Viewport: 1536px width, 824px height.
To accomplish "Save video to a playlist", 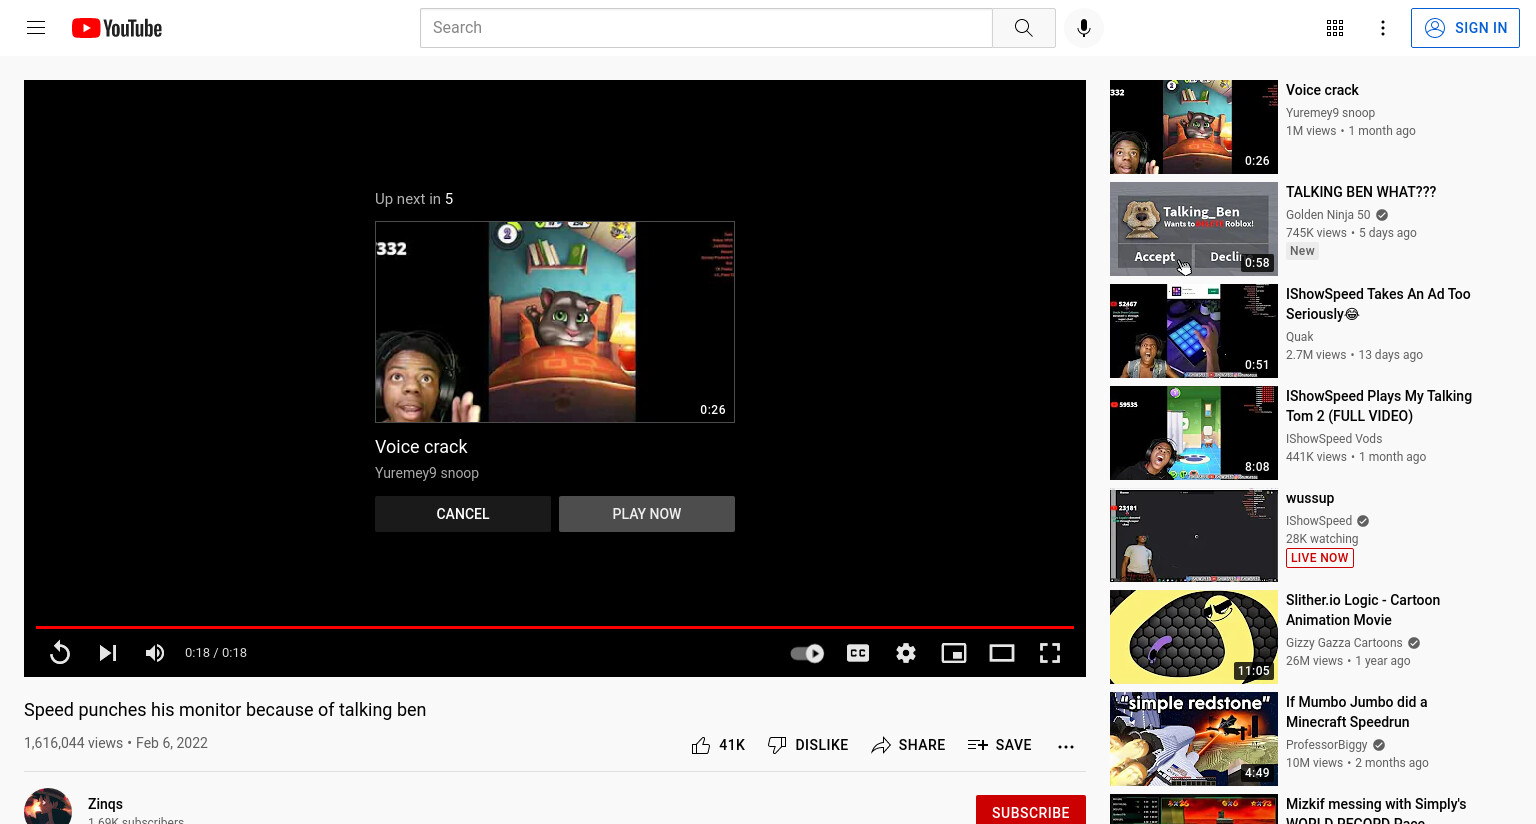I will coord(999,745).
